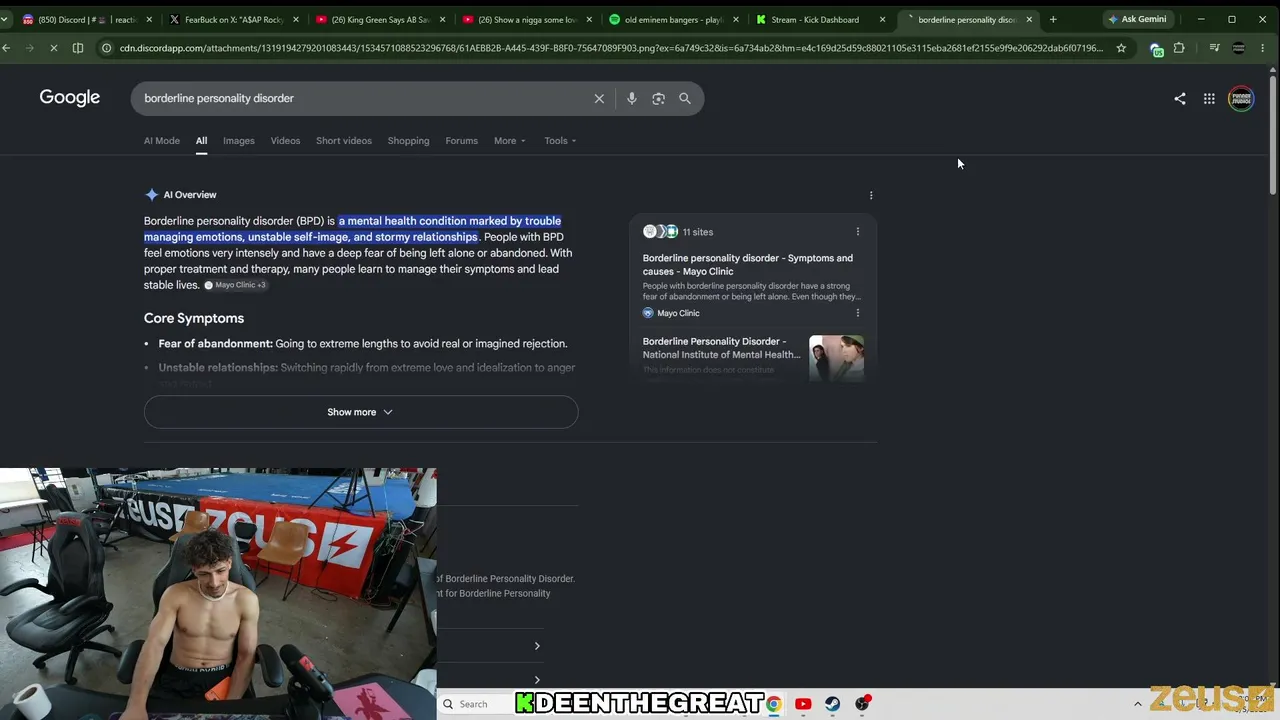
Task: Click the Windows taskbar Search box
Action: tap(477, 704)
